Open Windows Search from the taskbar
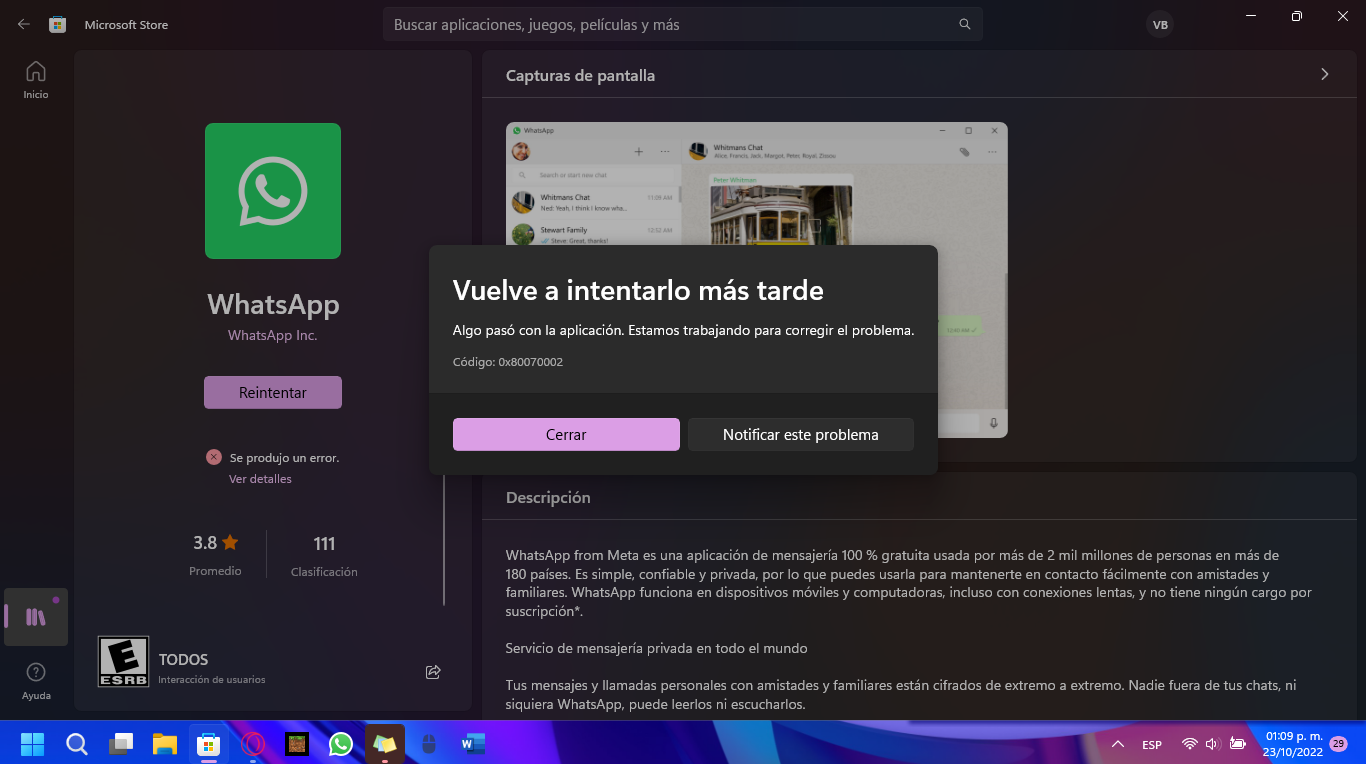The width and height of the screenshot is (1366, 764). click(x=77, y=744)
